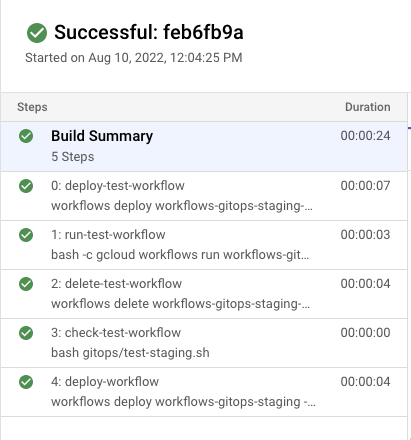Click the Steps column header

click(x=32, y=107)
